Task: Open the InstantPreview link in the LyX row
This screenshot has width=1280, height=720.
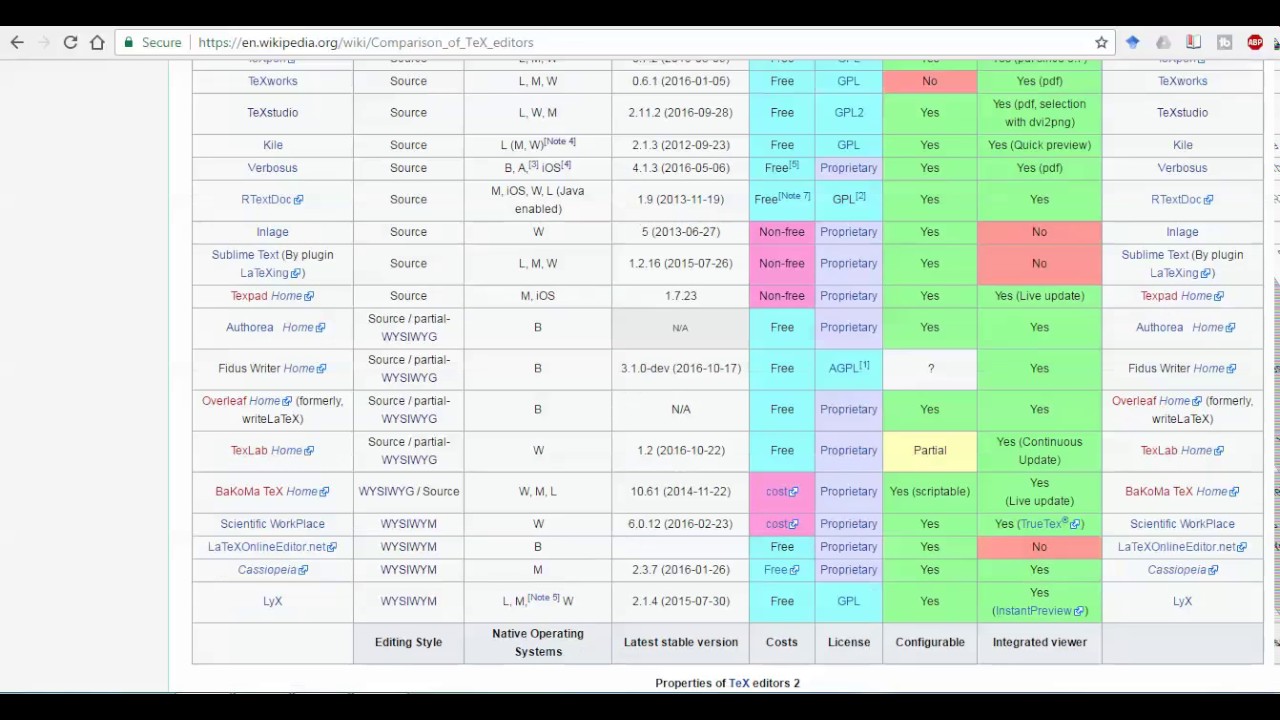Action: (1039, 611)
